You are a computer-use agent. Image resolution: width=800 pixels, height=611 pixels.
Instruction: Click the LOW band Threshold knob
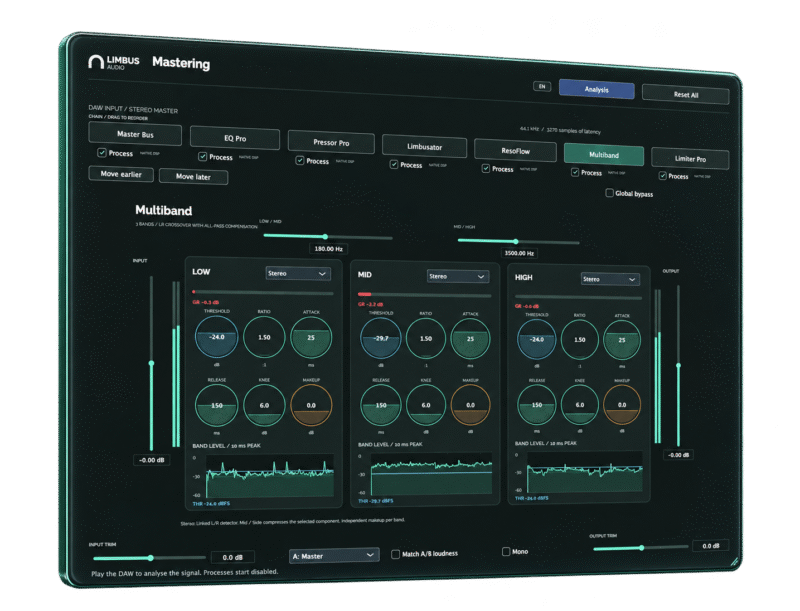[x=217, y=337]
